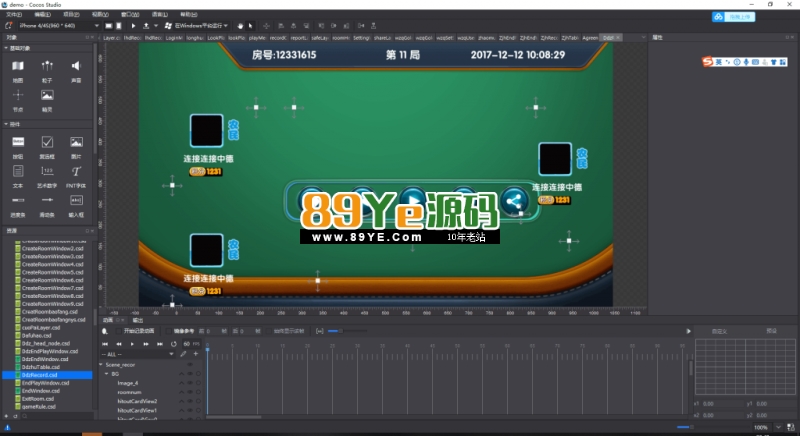The height and width of the screenshot is (436, 800).
Task: Toggle the always show frames checkbox
Action: click(268, 331)
